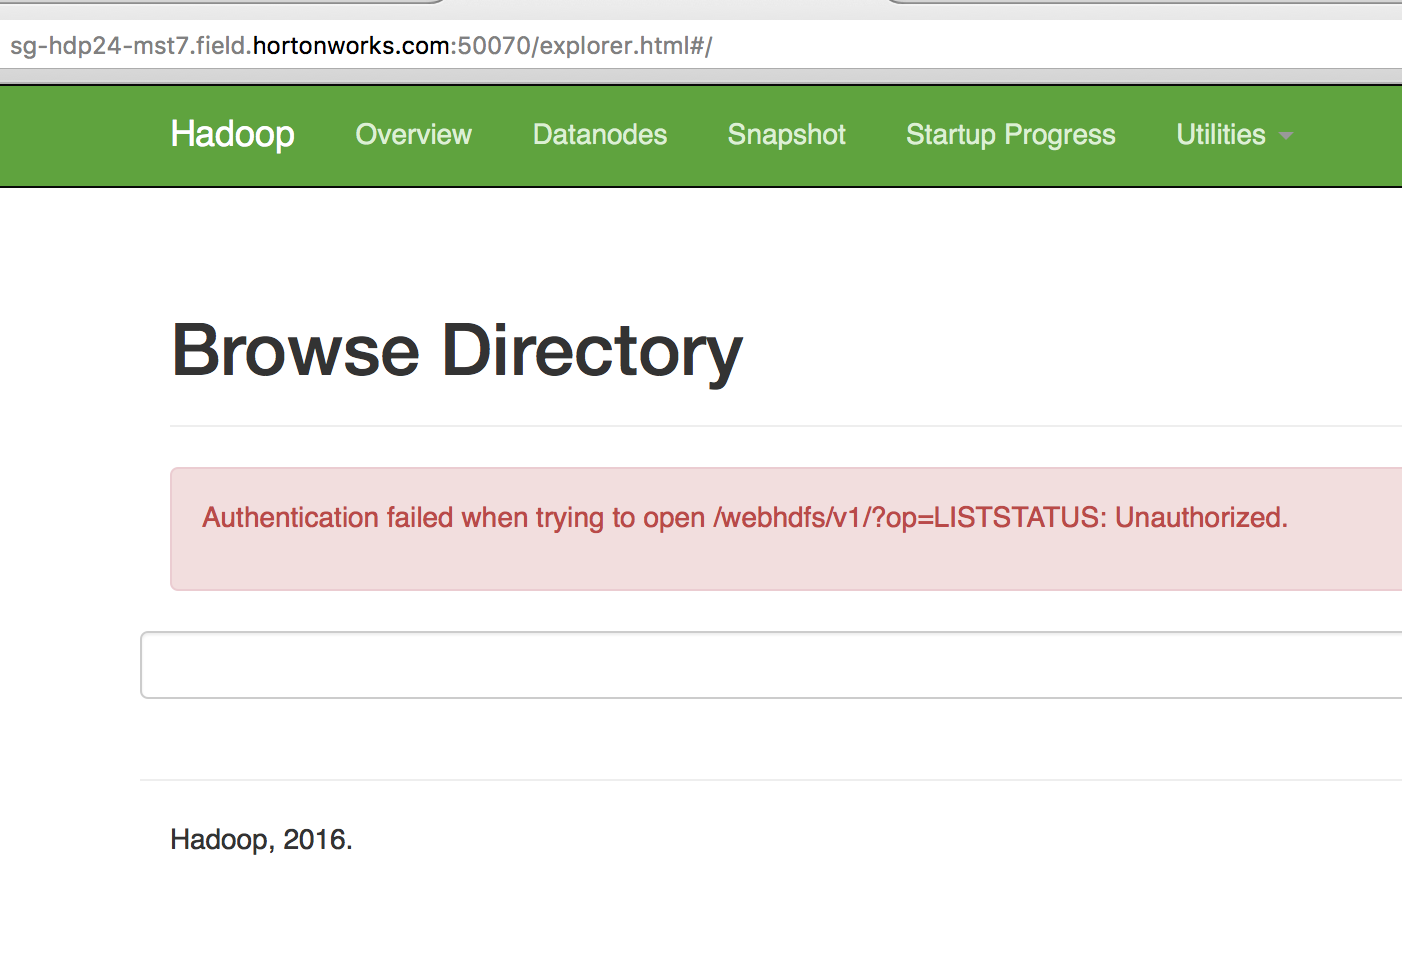Viewport: 1402px width, 968px height.
Task: Click the hortonworks.com domain in the URL
Action: [x=350, y=46]
